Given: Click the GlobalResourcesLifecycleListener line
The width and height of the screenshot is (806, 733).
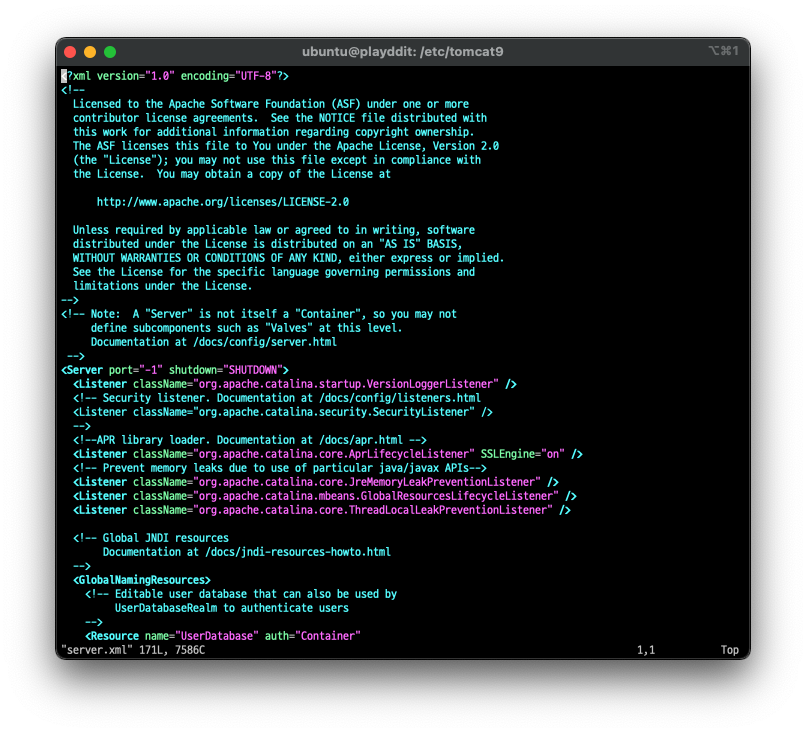Looking at the screenshot, I should pyautogui.click(x=325, y=496).
